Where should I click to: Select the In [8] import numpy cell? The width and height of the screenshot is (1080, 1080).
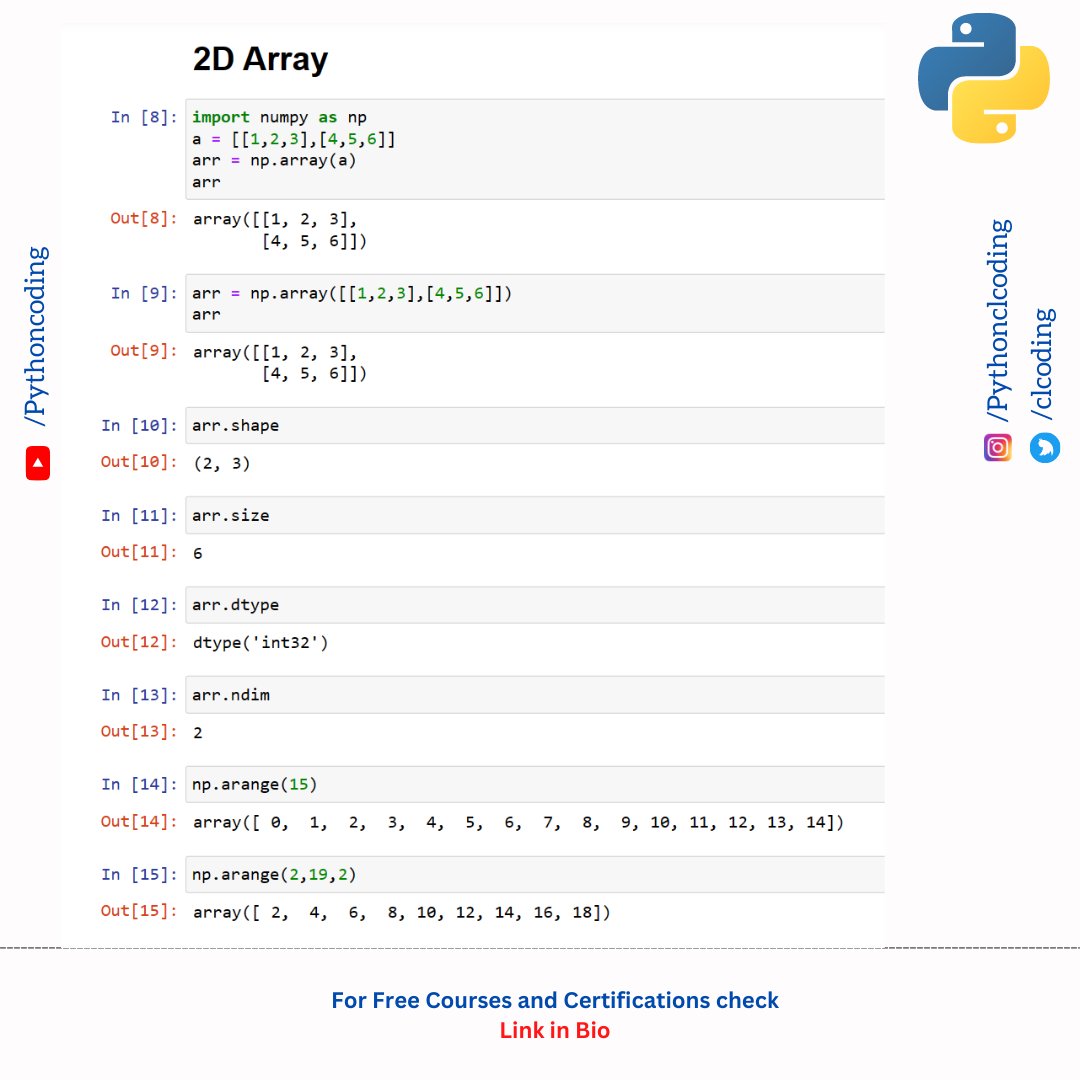click(x=534, y=149)
